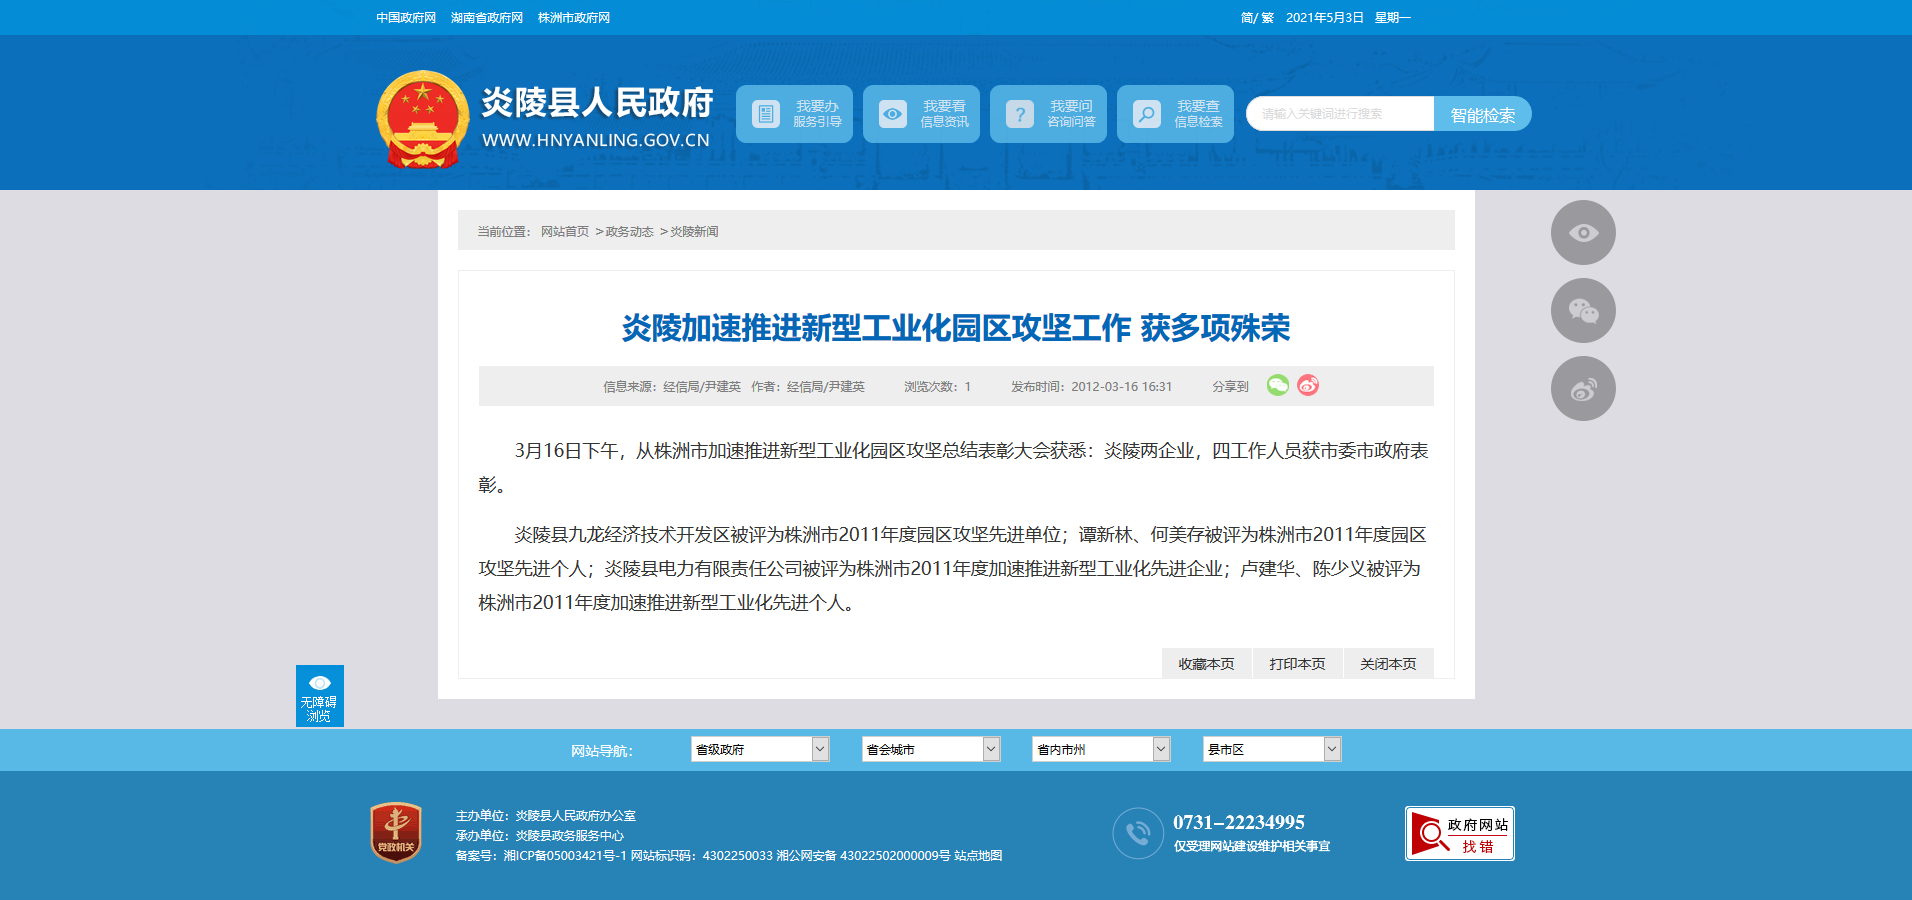The image size is (1912, 900).
Task: Share article via green WeChat icon
Action: pos(1277,385)
